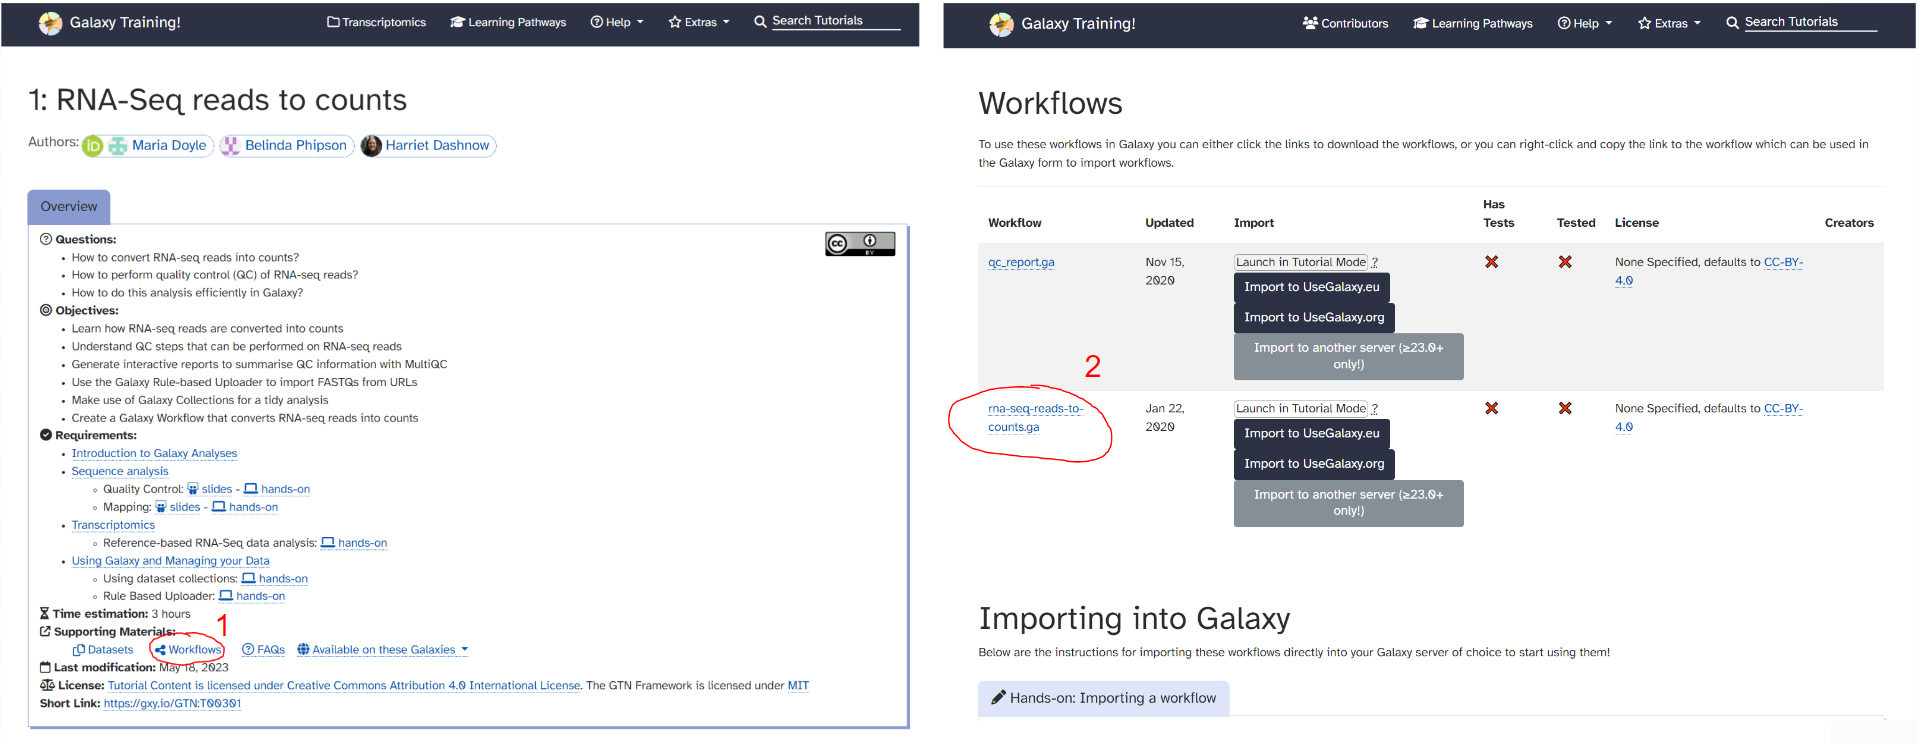Open the Available on these Galaxies dropdown

[x=383, y=650]
